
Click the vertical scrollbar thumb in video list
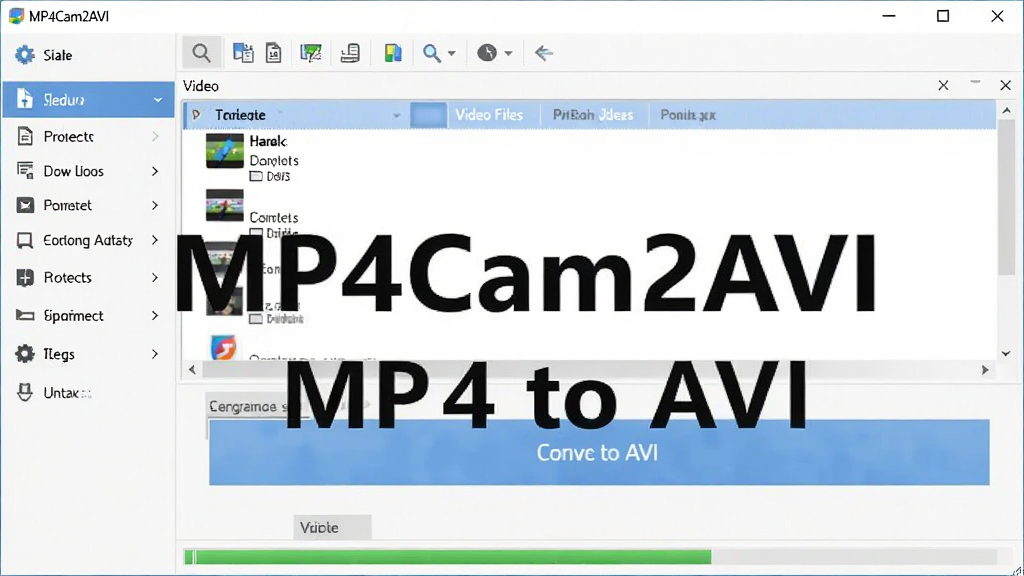(1006, 197)
